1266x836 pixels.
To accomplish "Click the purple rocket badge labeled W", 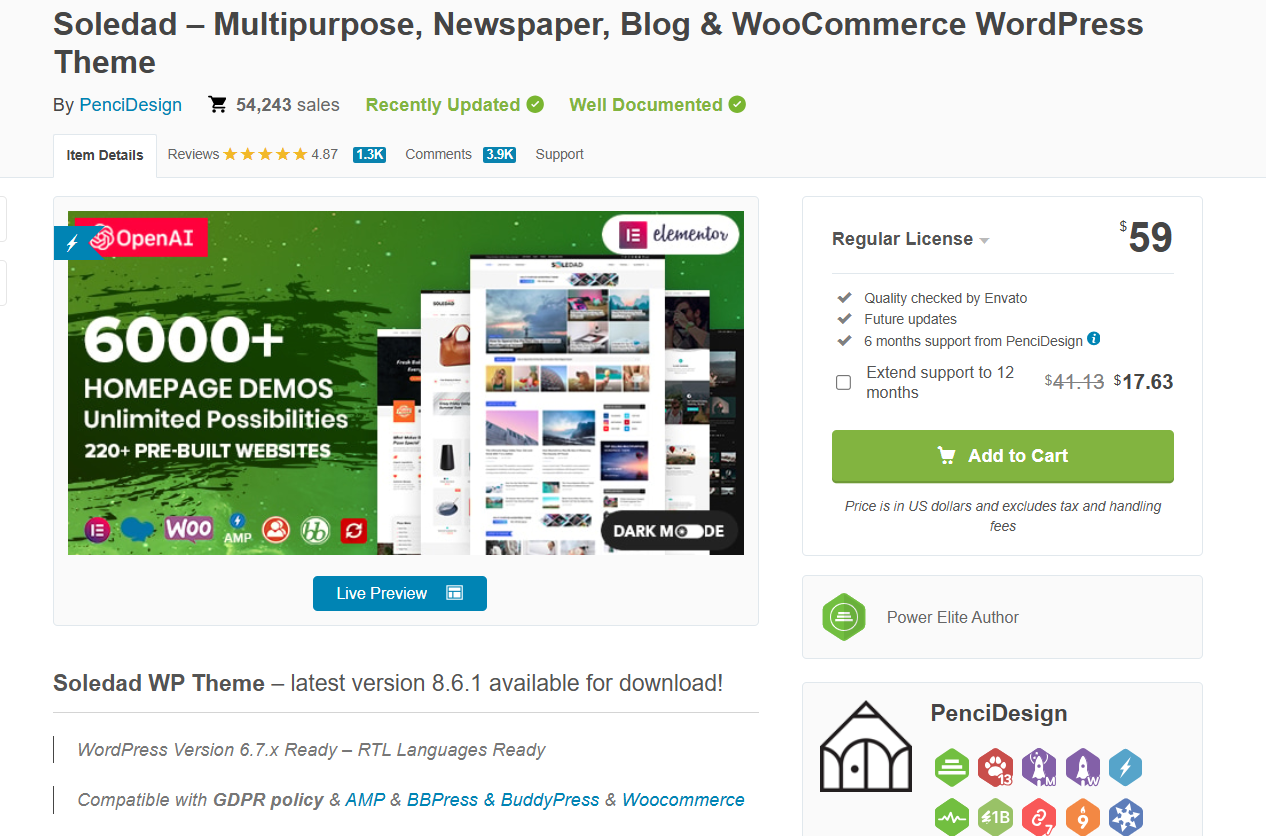I will point(1082,768).
